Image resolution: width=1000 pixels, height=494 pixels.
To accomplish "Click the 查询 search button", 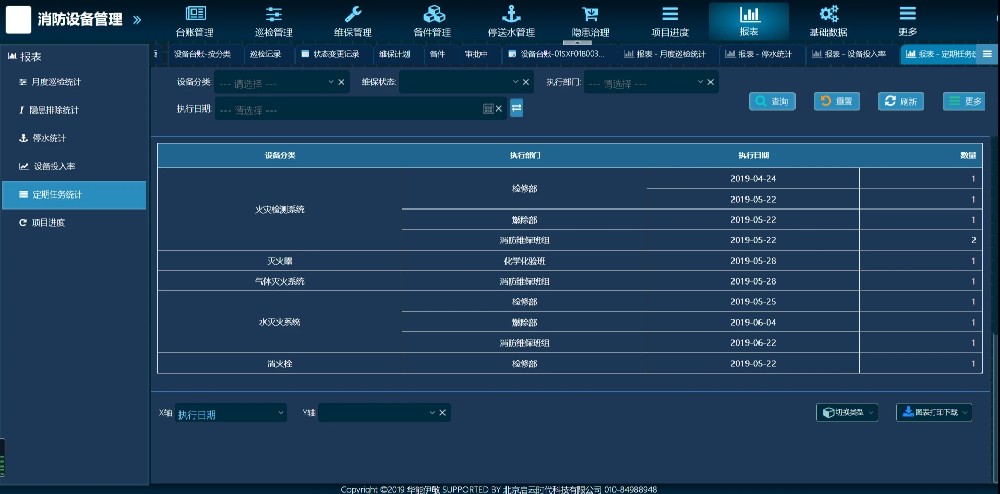I will click(772, 101).
